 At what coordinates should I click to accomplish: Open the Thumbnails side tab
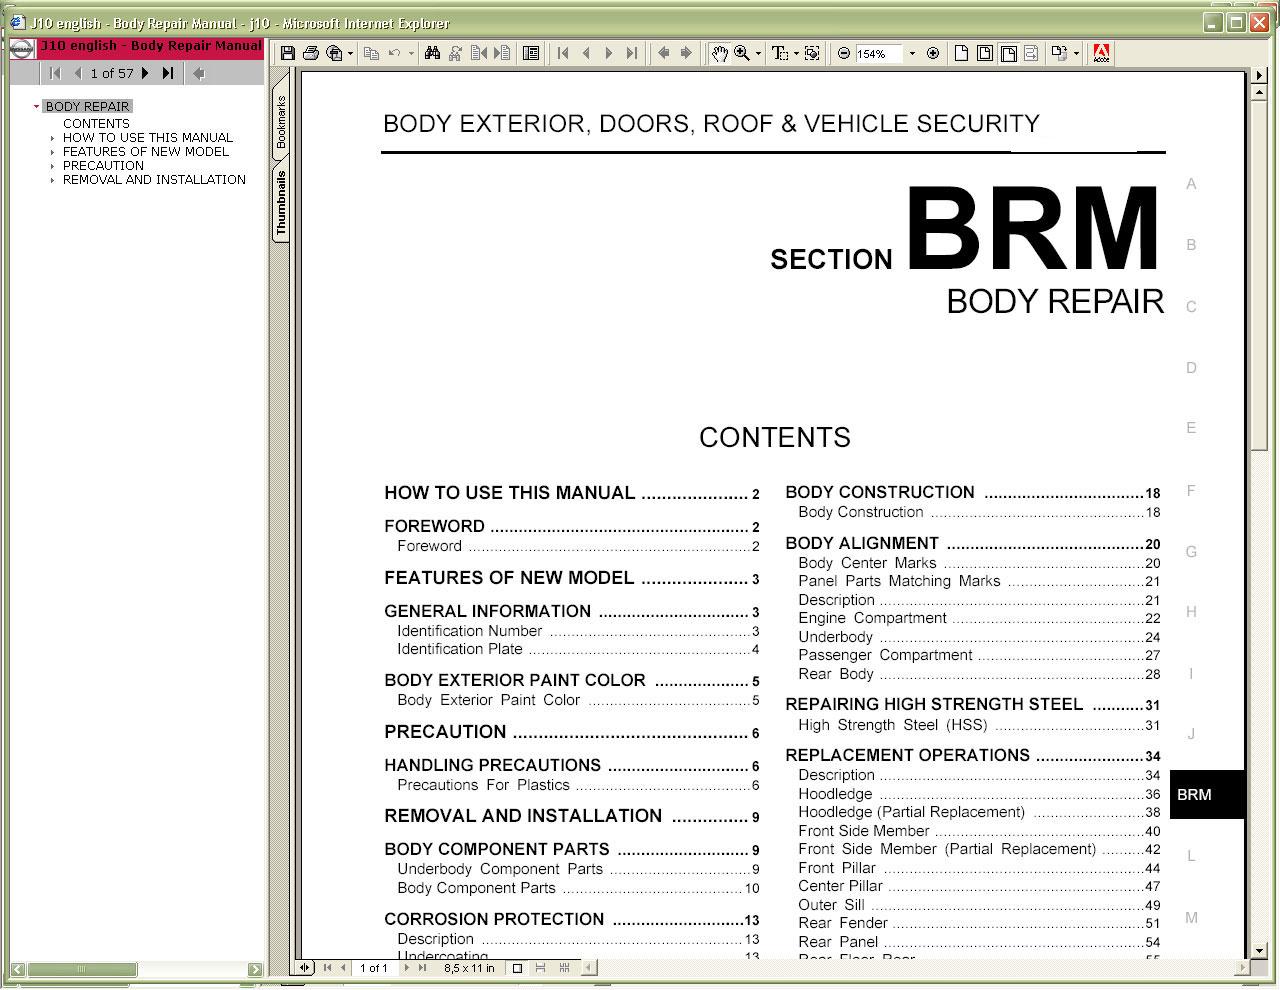click(x=281, y=203)
